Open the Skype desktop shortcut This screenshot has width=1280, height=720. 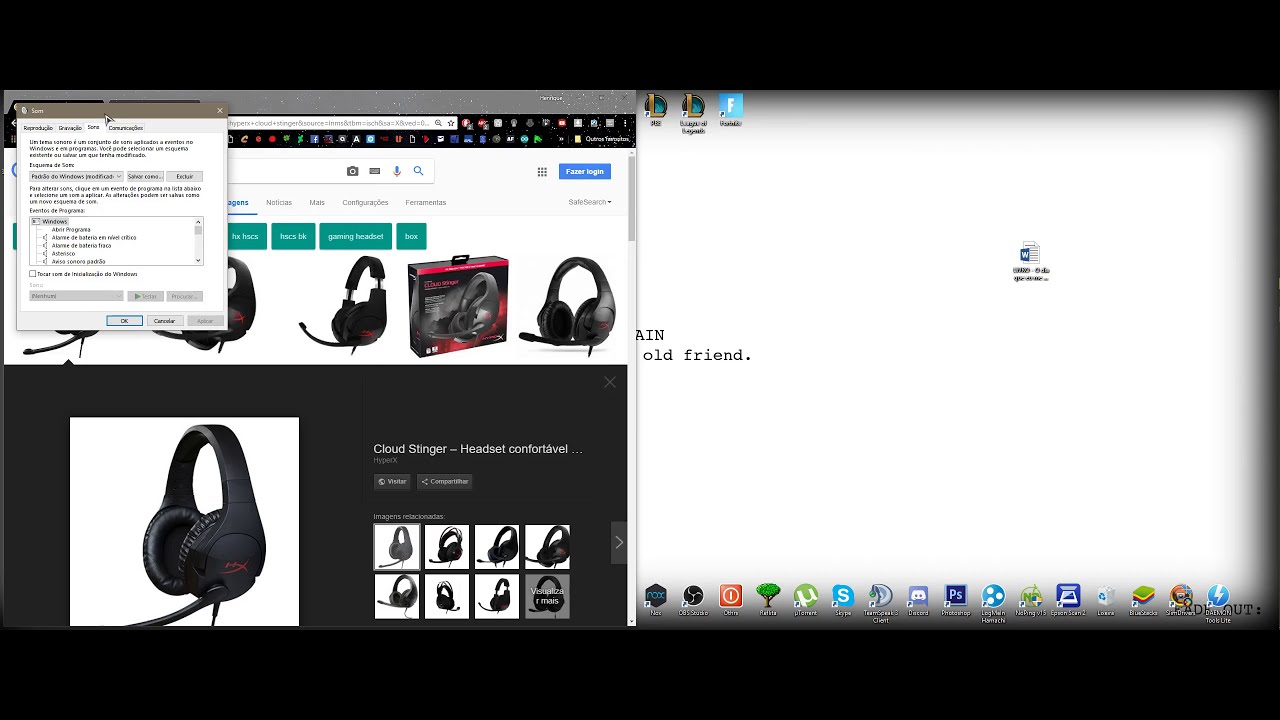843,599
